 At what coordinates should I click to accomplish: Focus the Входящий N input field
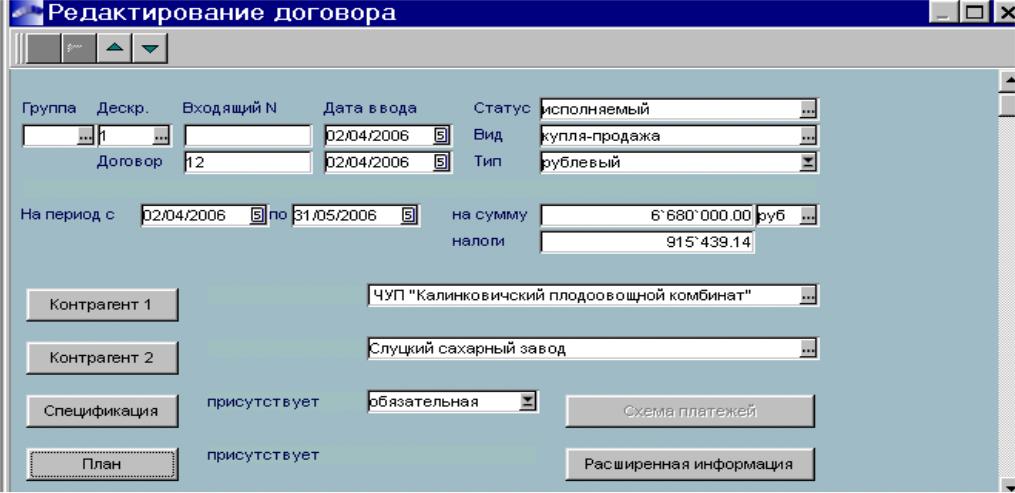[248, 136]
